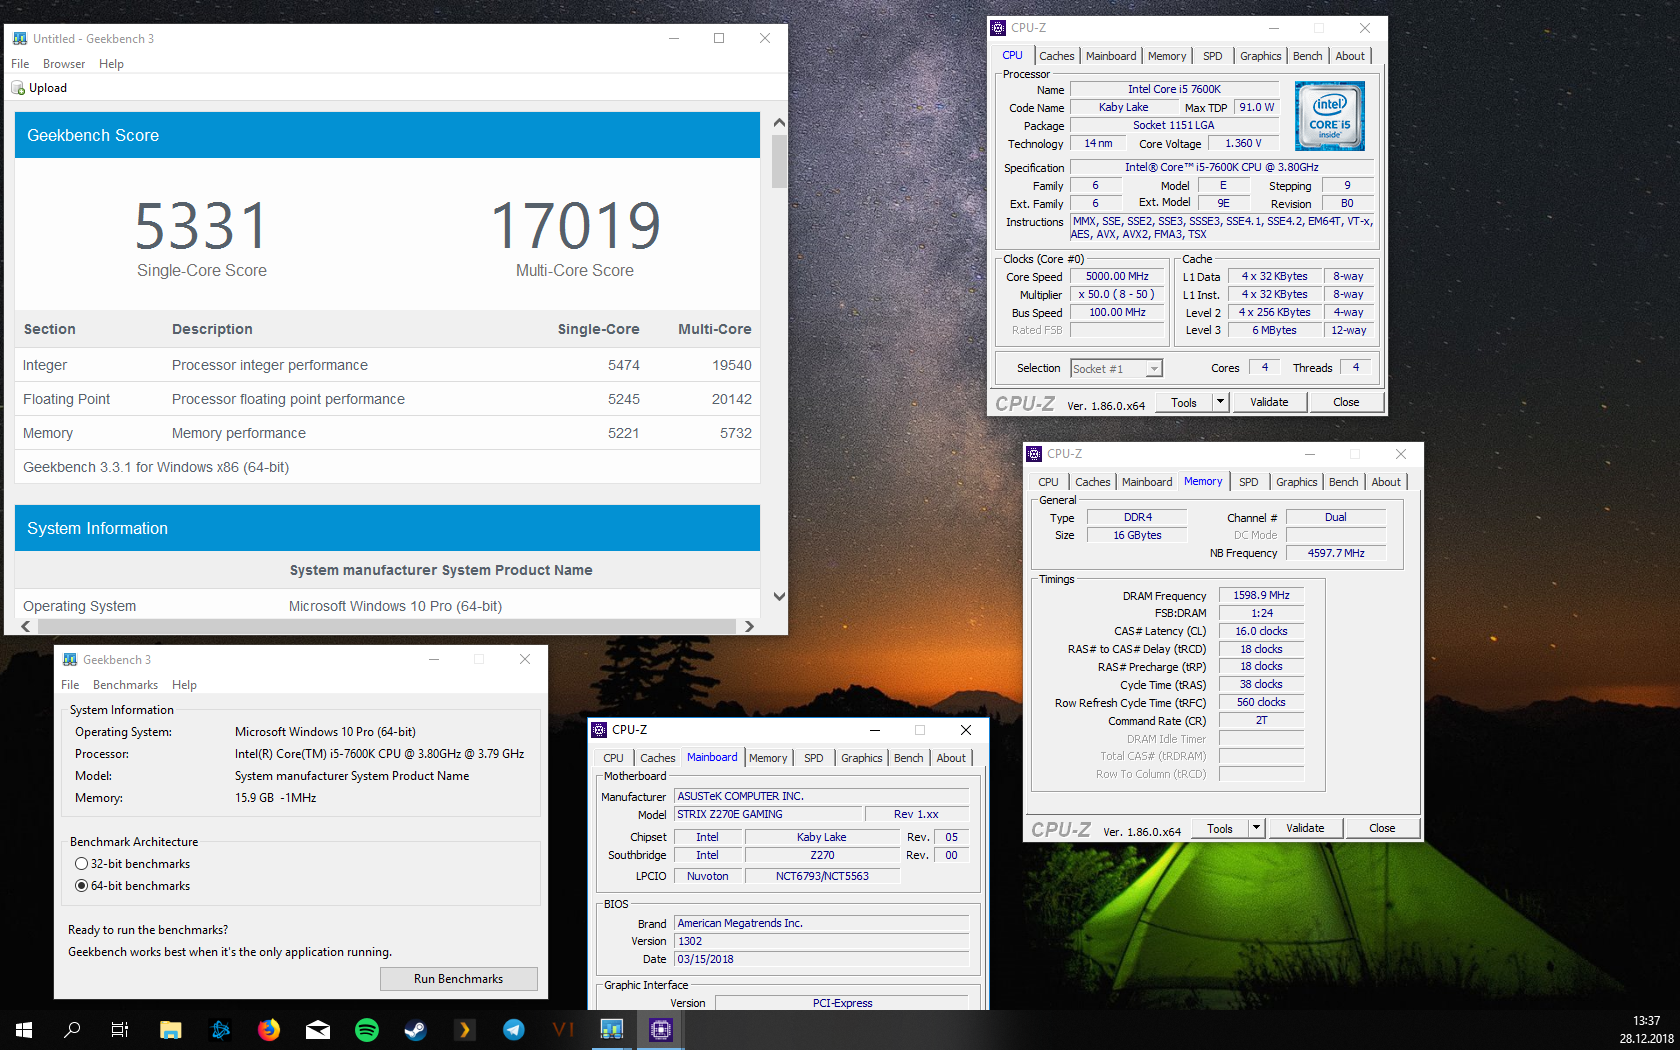This screenshot has height=1050, width=1680.
Task: Click the Multi-Core Score 17019
Action: pos(575,225)
